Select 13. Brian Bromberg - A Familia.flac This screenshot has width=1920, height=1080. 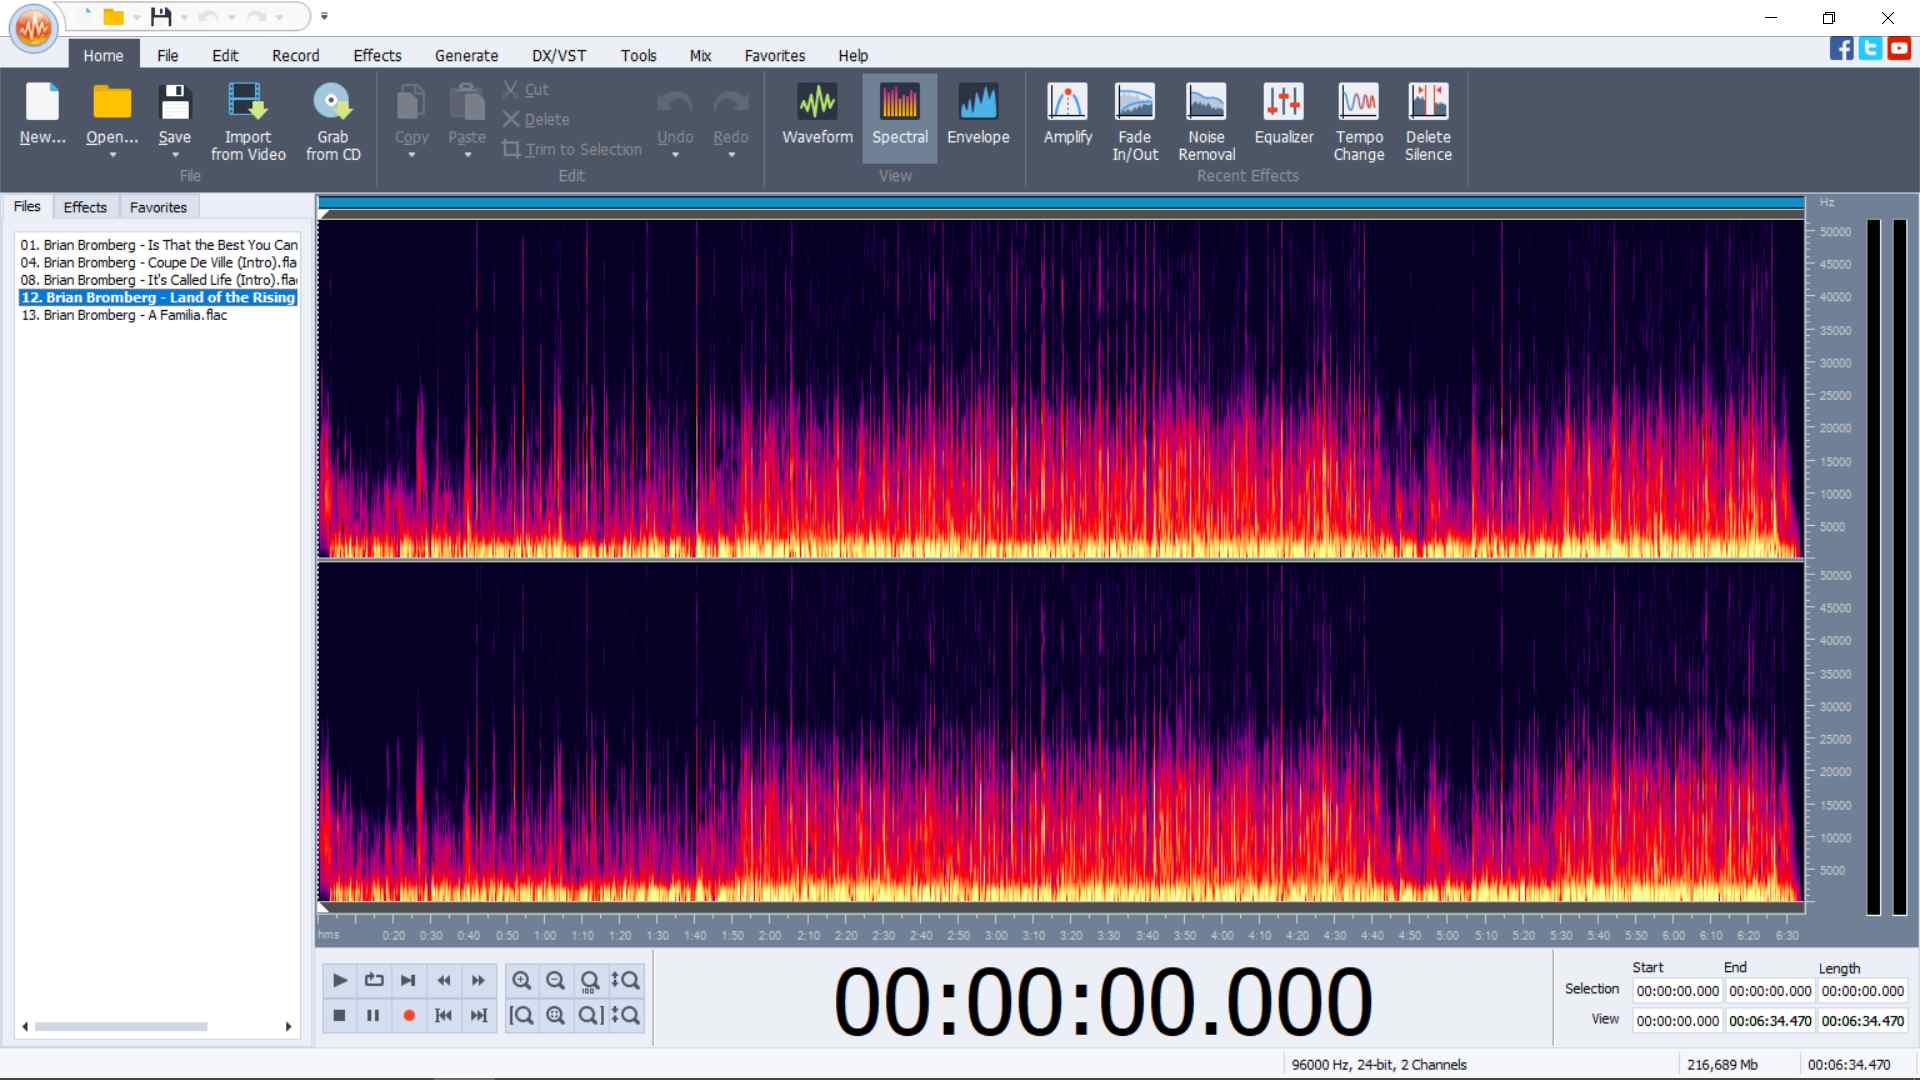point(124,315)
